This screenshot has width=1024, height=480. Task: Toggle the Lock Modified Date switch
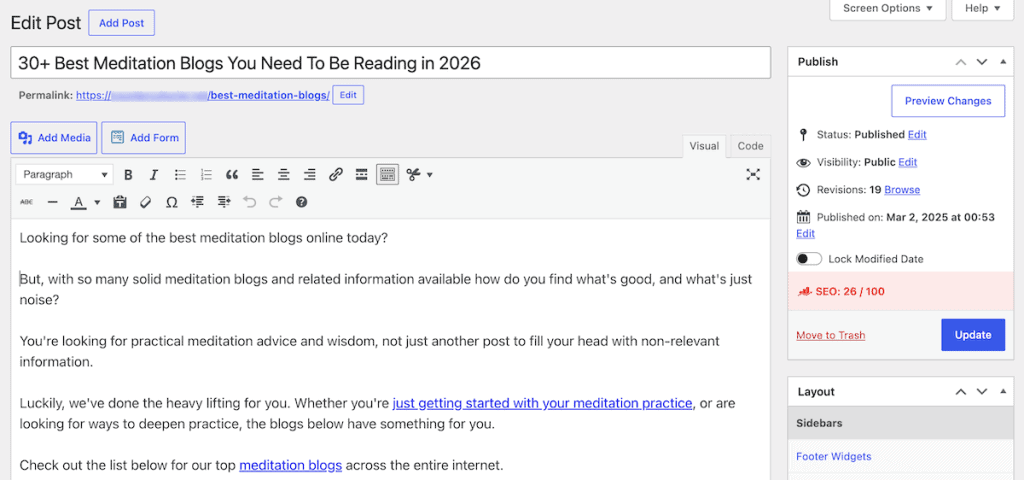click(x=809, y=259)
